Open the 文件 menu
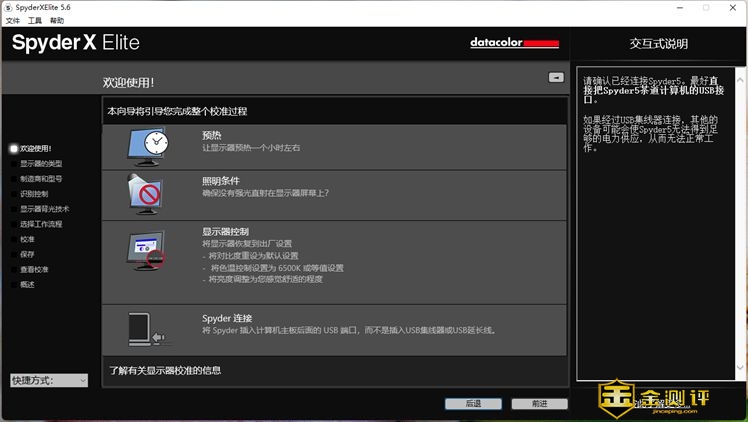The width and height of the screenshot is (748, 422). (12, 20)
